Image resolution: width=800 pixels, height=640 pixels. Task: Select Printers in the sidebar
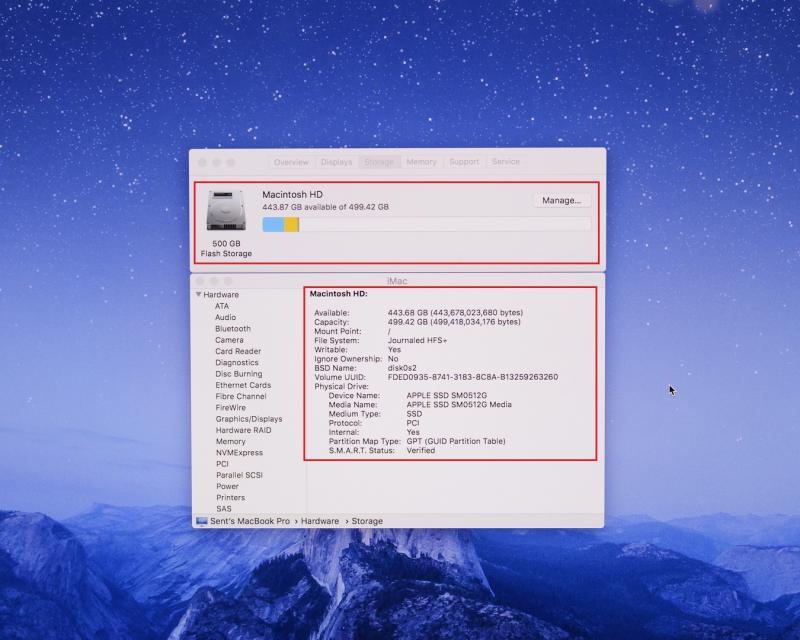point(231,498)
